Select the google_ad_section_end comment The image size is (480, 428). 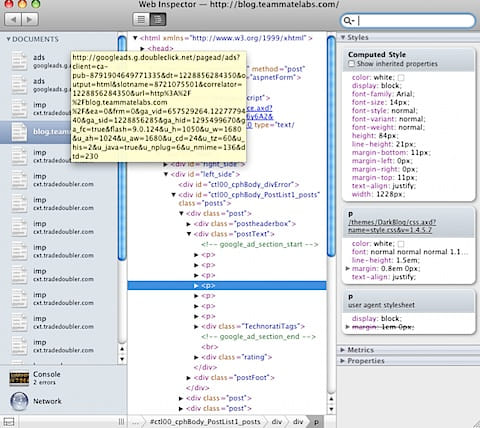(x=258, y=337)
